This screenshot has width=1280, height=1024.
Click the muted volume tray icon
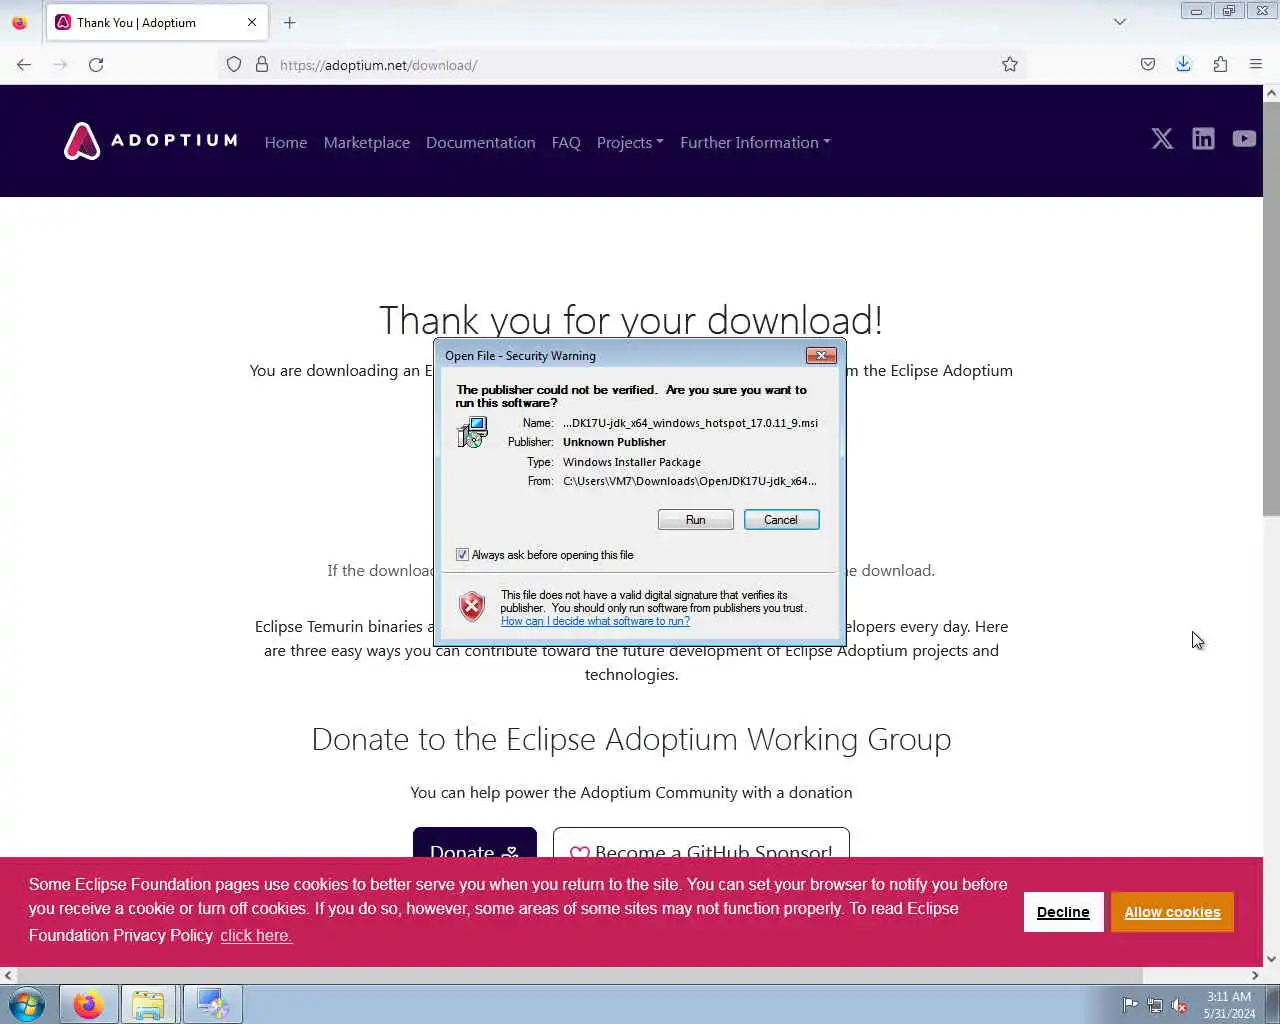1180,1006
